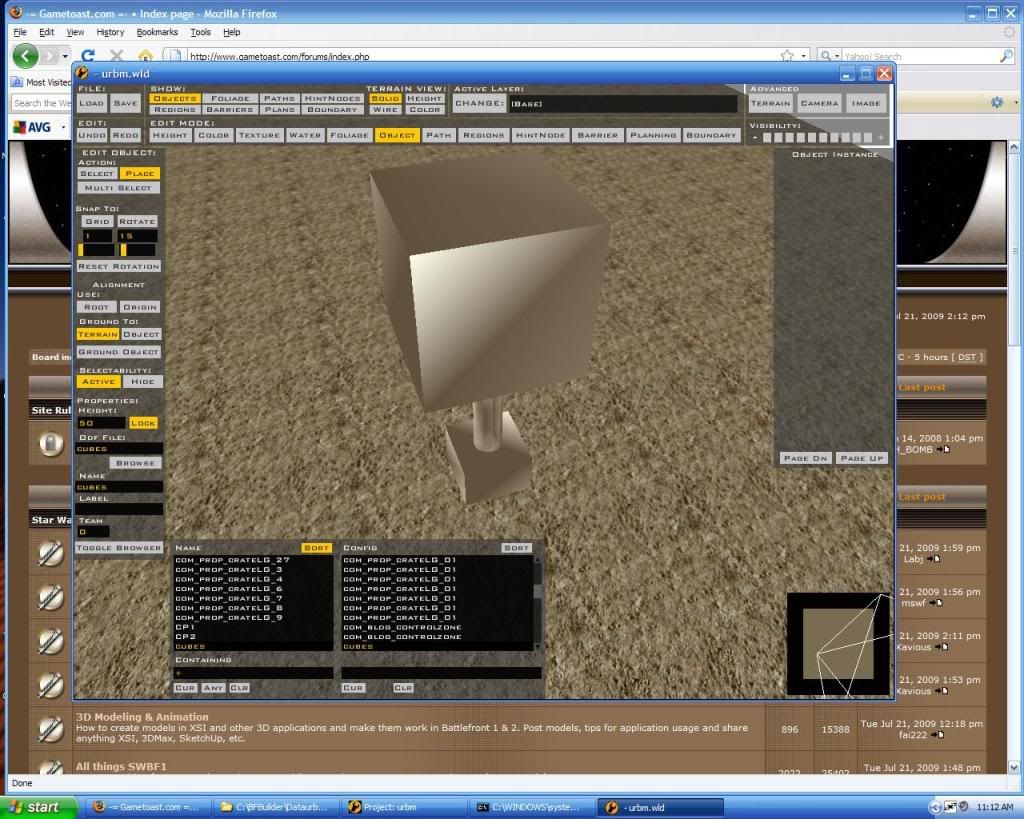This screenshot has height=819, width=1024.
Task: Select CP1 in Name list
Action: coord(185,627)
